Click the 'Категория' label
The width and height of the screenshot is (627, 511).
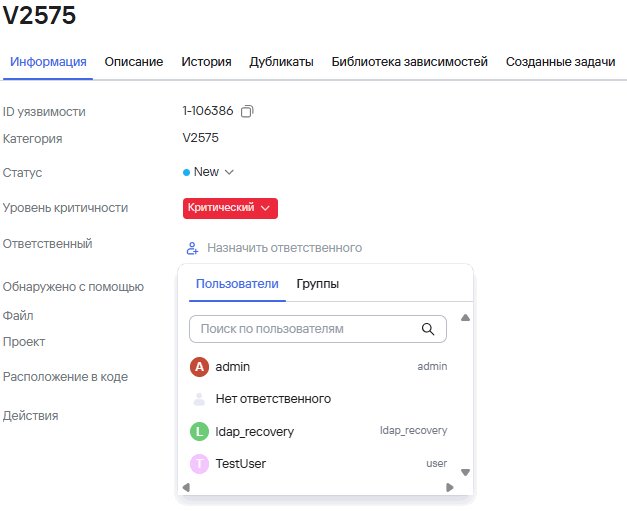point(32,139)
